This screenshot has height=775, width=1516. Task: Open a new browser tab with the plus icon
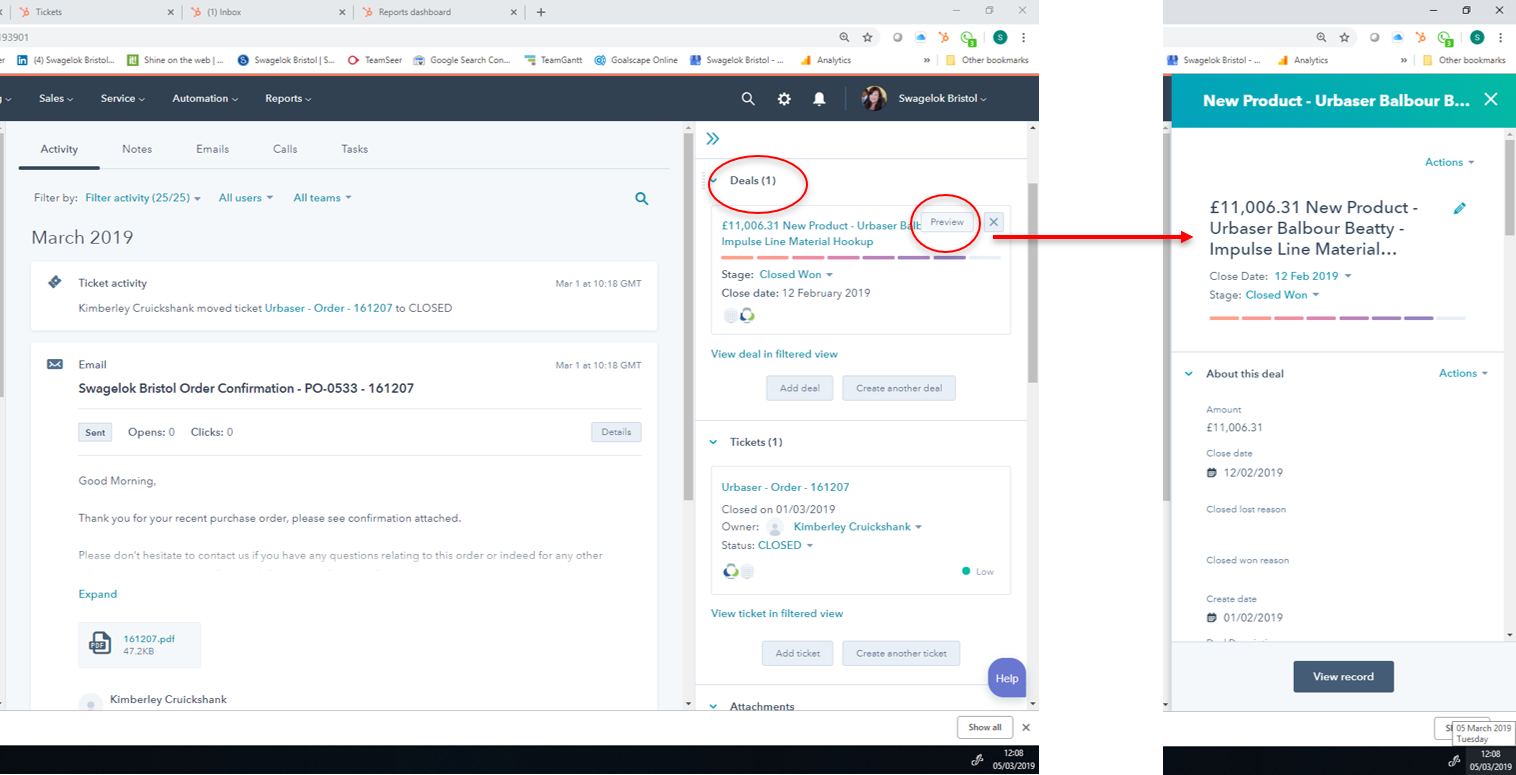pyautogui.click(x=541, y=12)
